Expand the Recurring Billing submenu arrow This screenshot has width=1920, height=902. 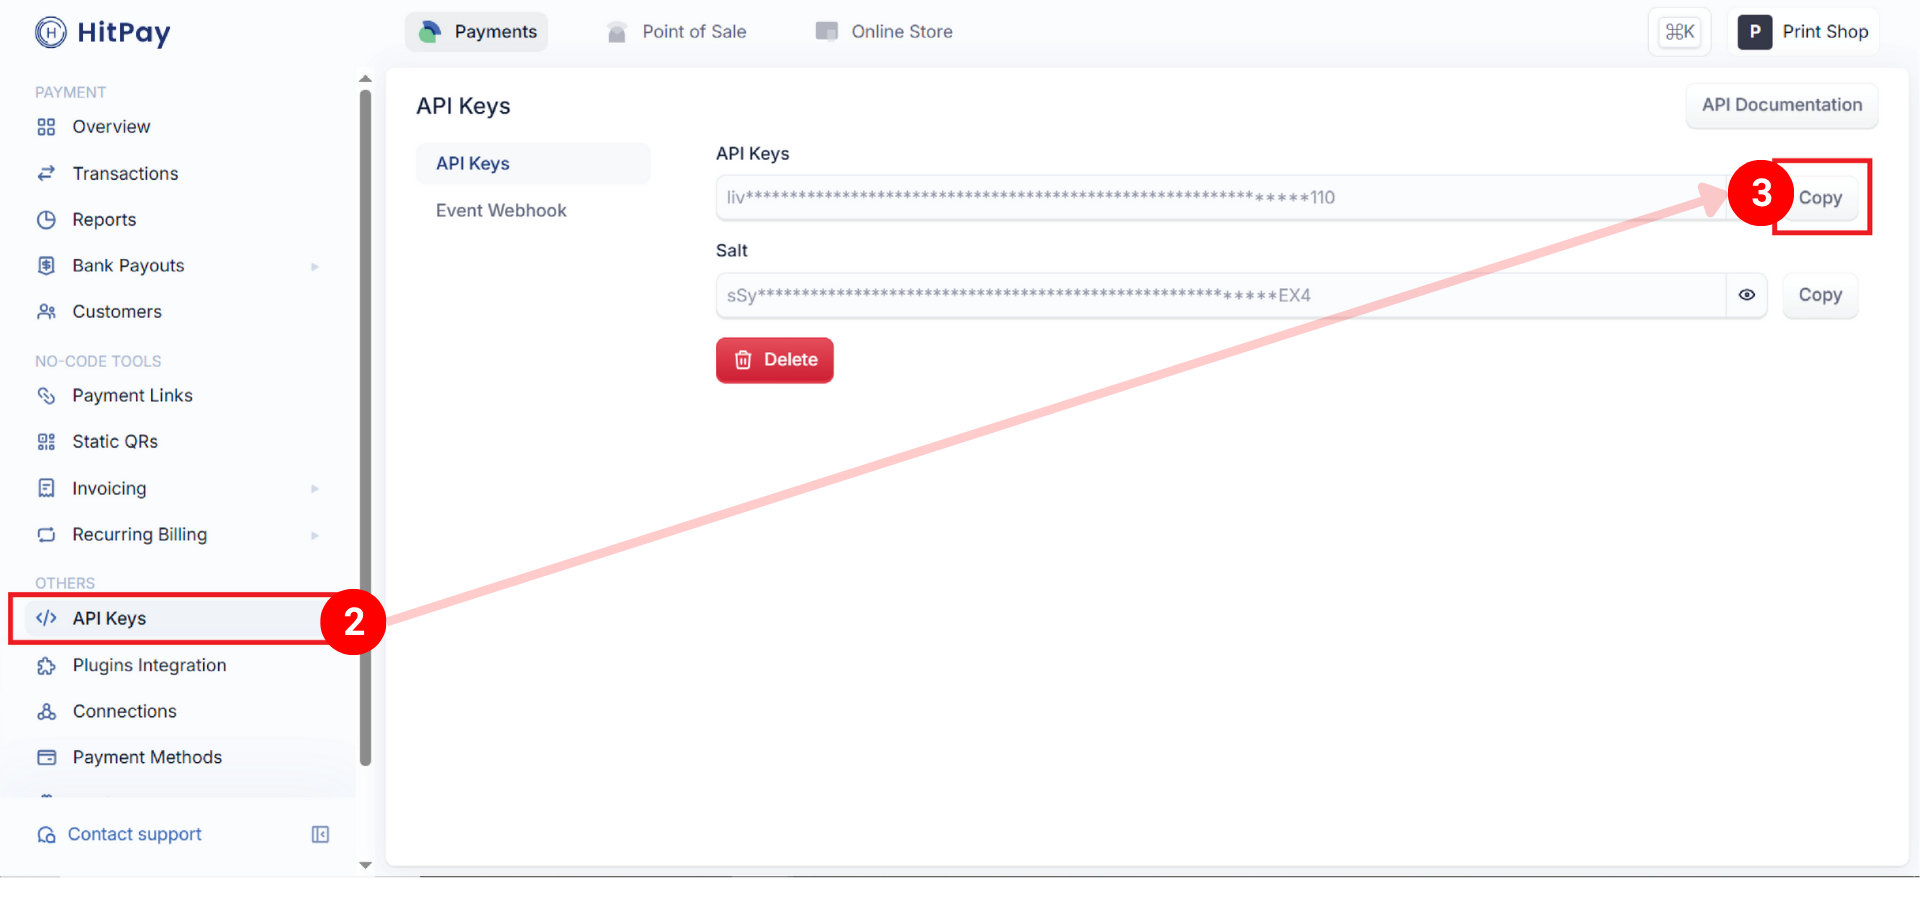tap(314, 536)
